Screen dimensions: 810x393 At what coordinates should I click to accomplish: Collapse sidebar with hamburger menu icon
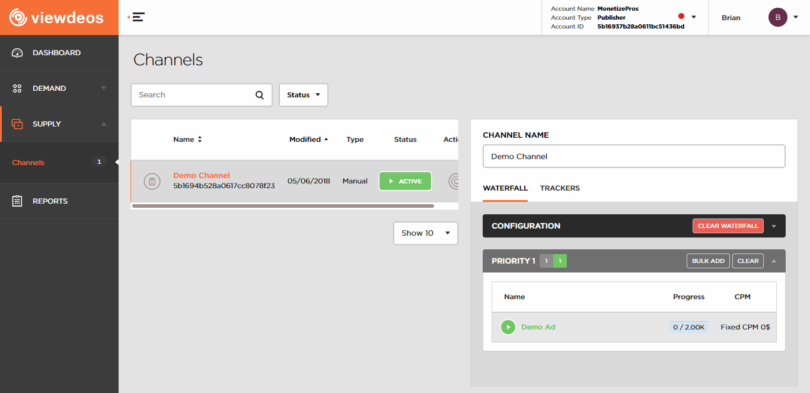pyautogui.click(x=137, y=17)
